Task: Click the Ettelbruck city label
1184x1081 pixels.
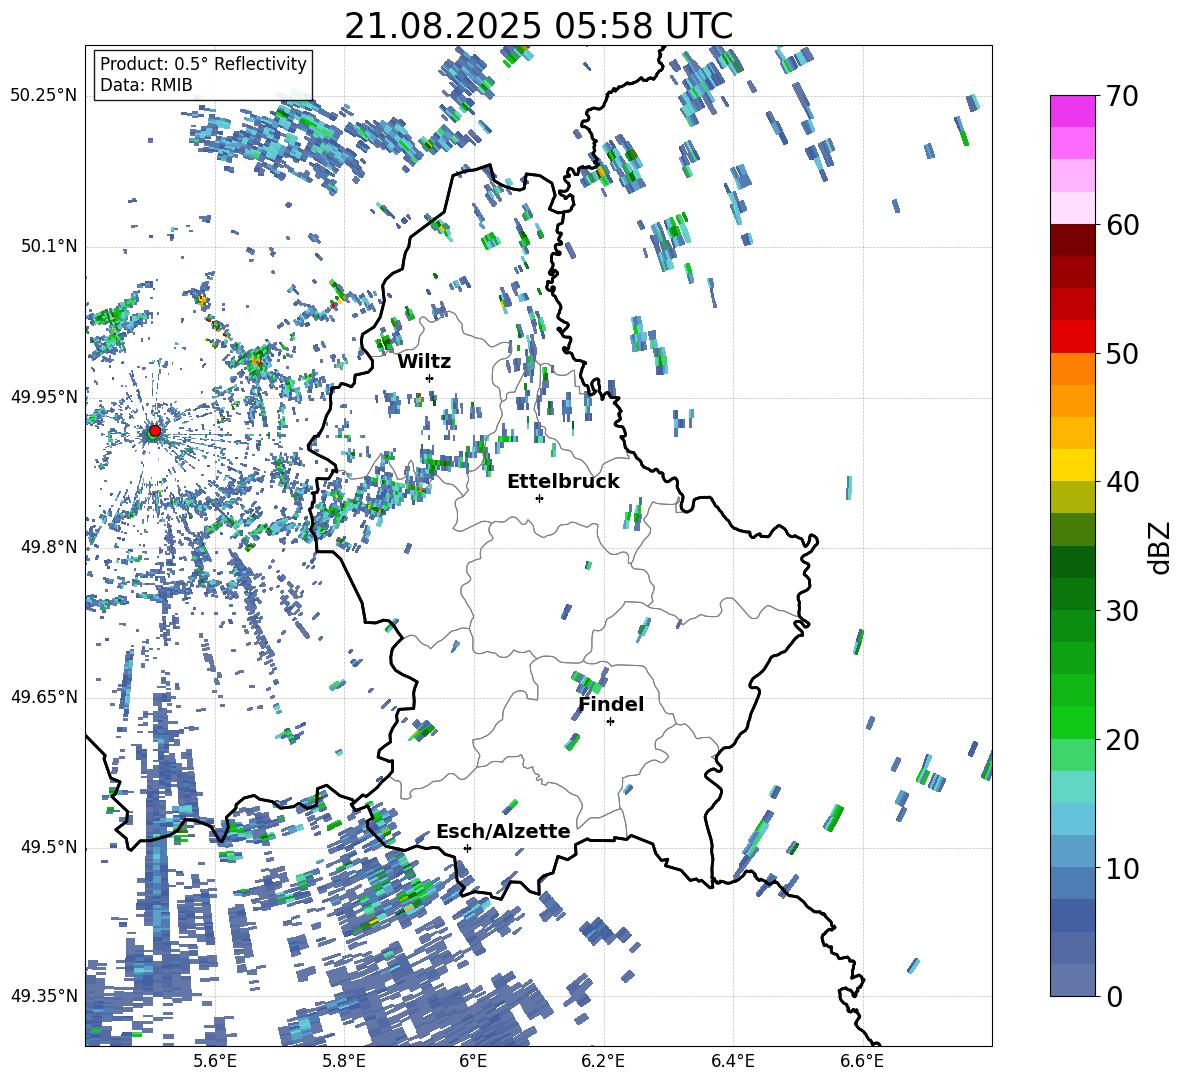Action: click(x=563, y=482)
